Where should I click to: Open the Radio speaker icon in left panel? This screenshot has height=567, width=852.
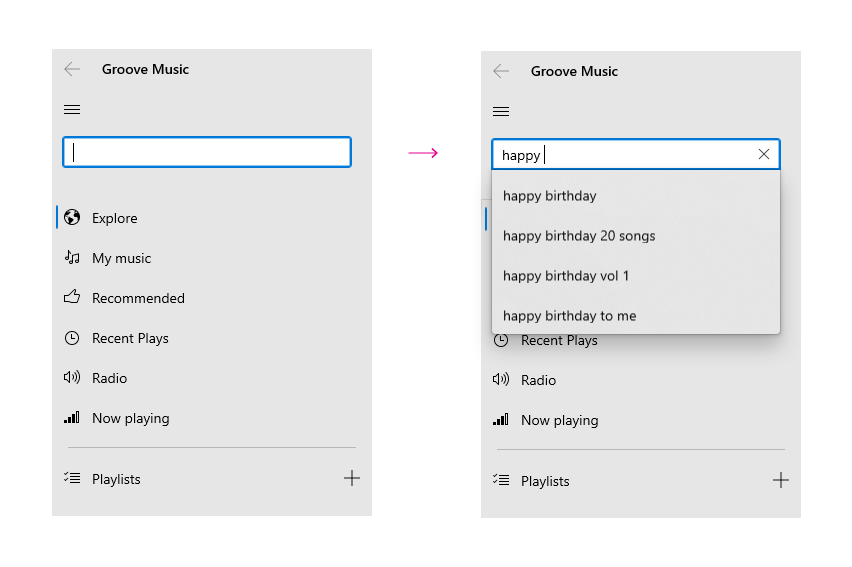[x=72, y=377]
